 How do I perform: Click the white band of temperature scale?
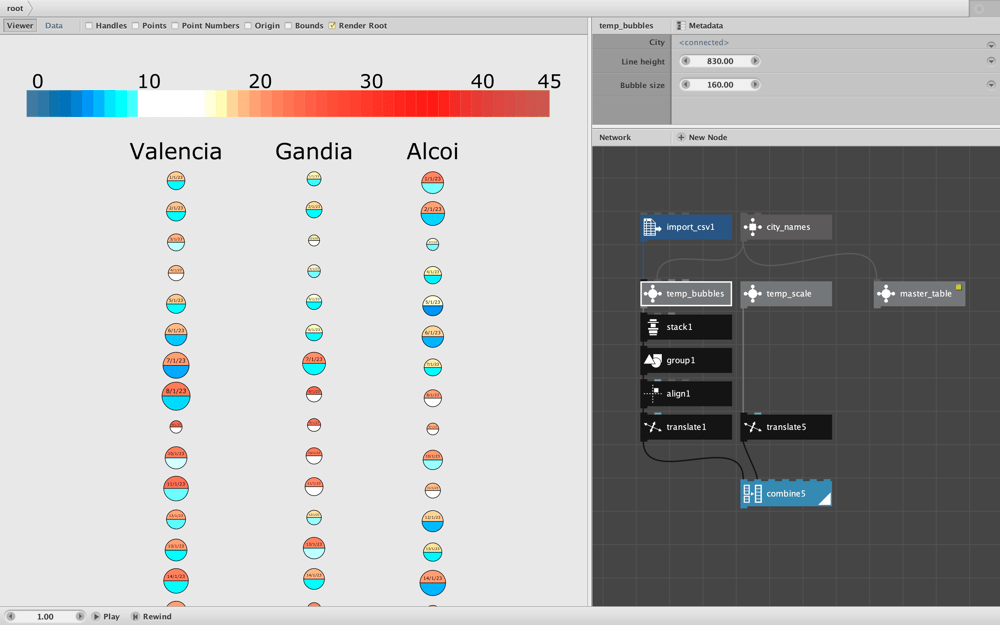click(x=171, y=103)
